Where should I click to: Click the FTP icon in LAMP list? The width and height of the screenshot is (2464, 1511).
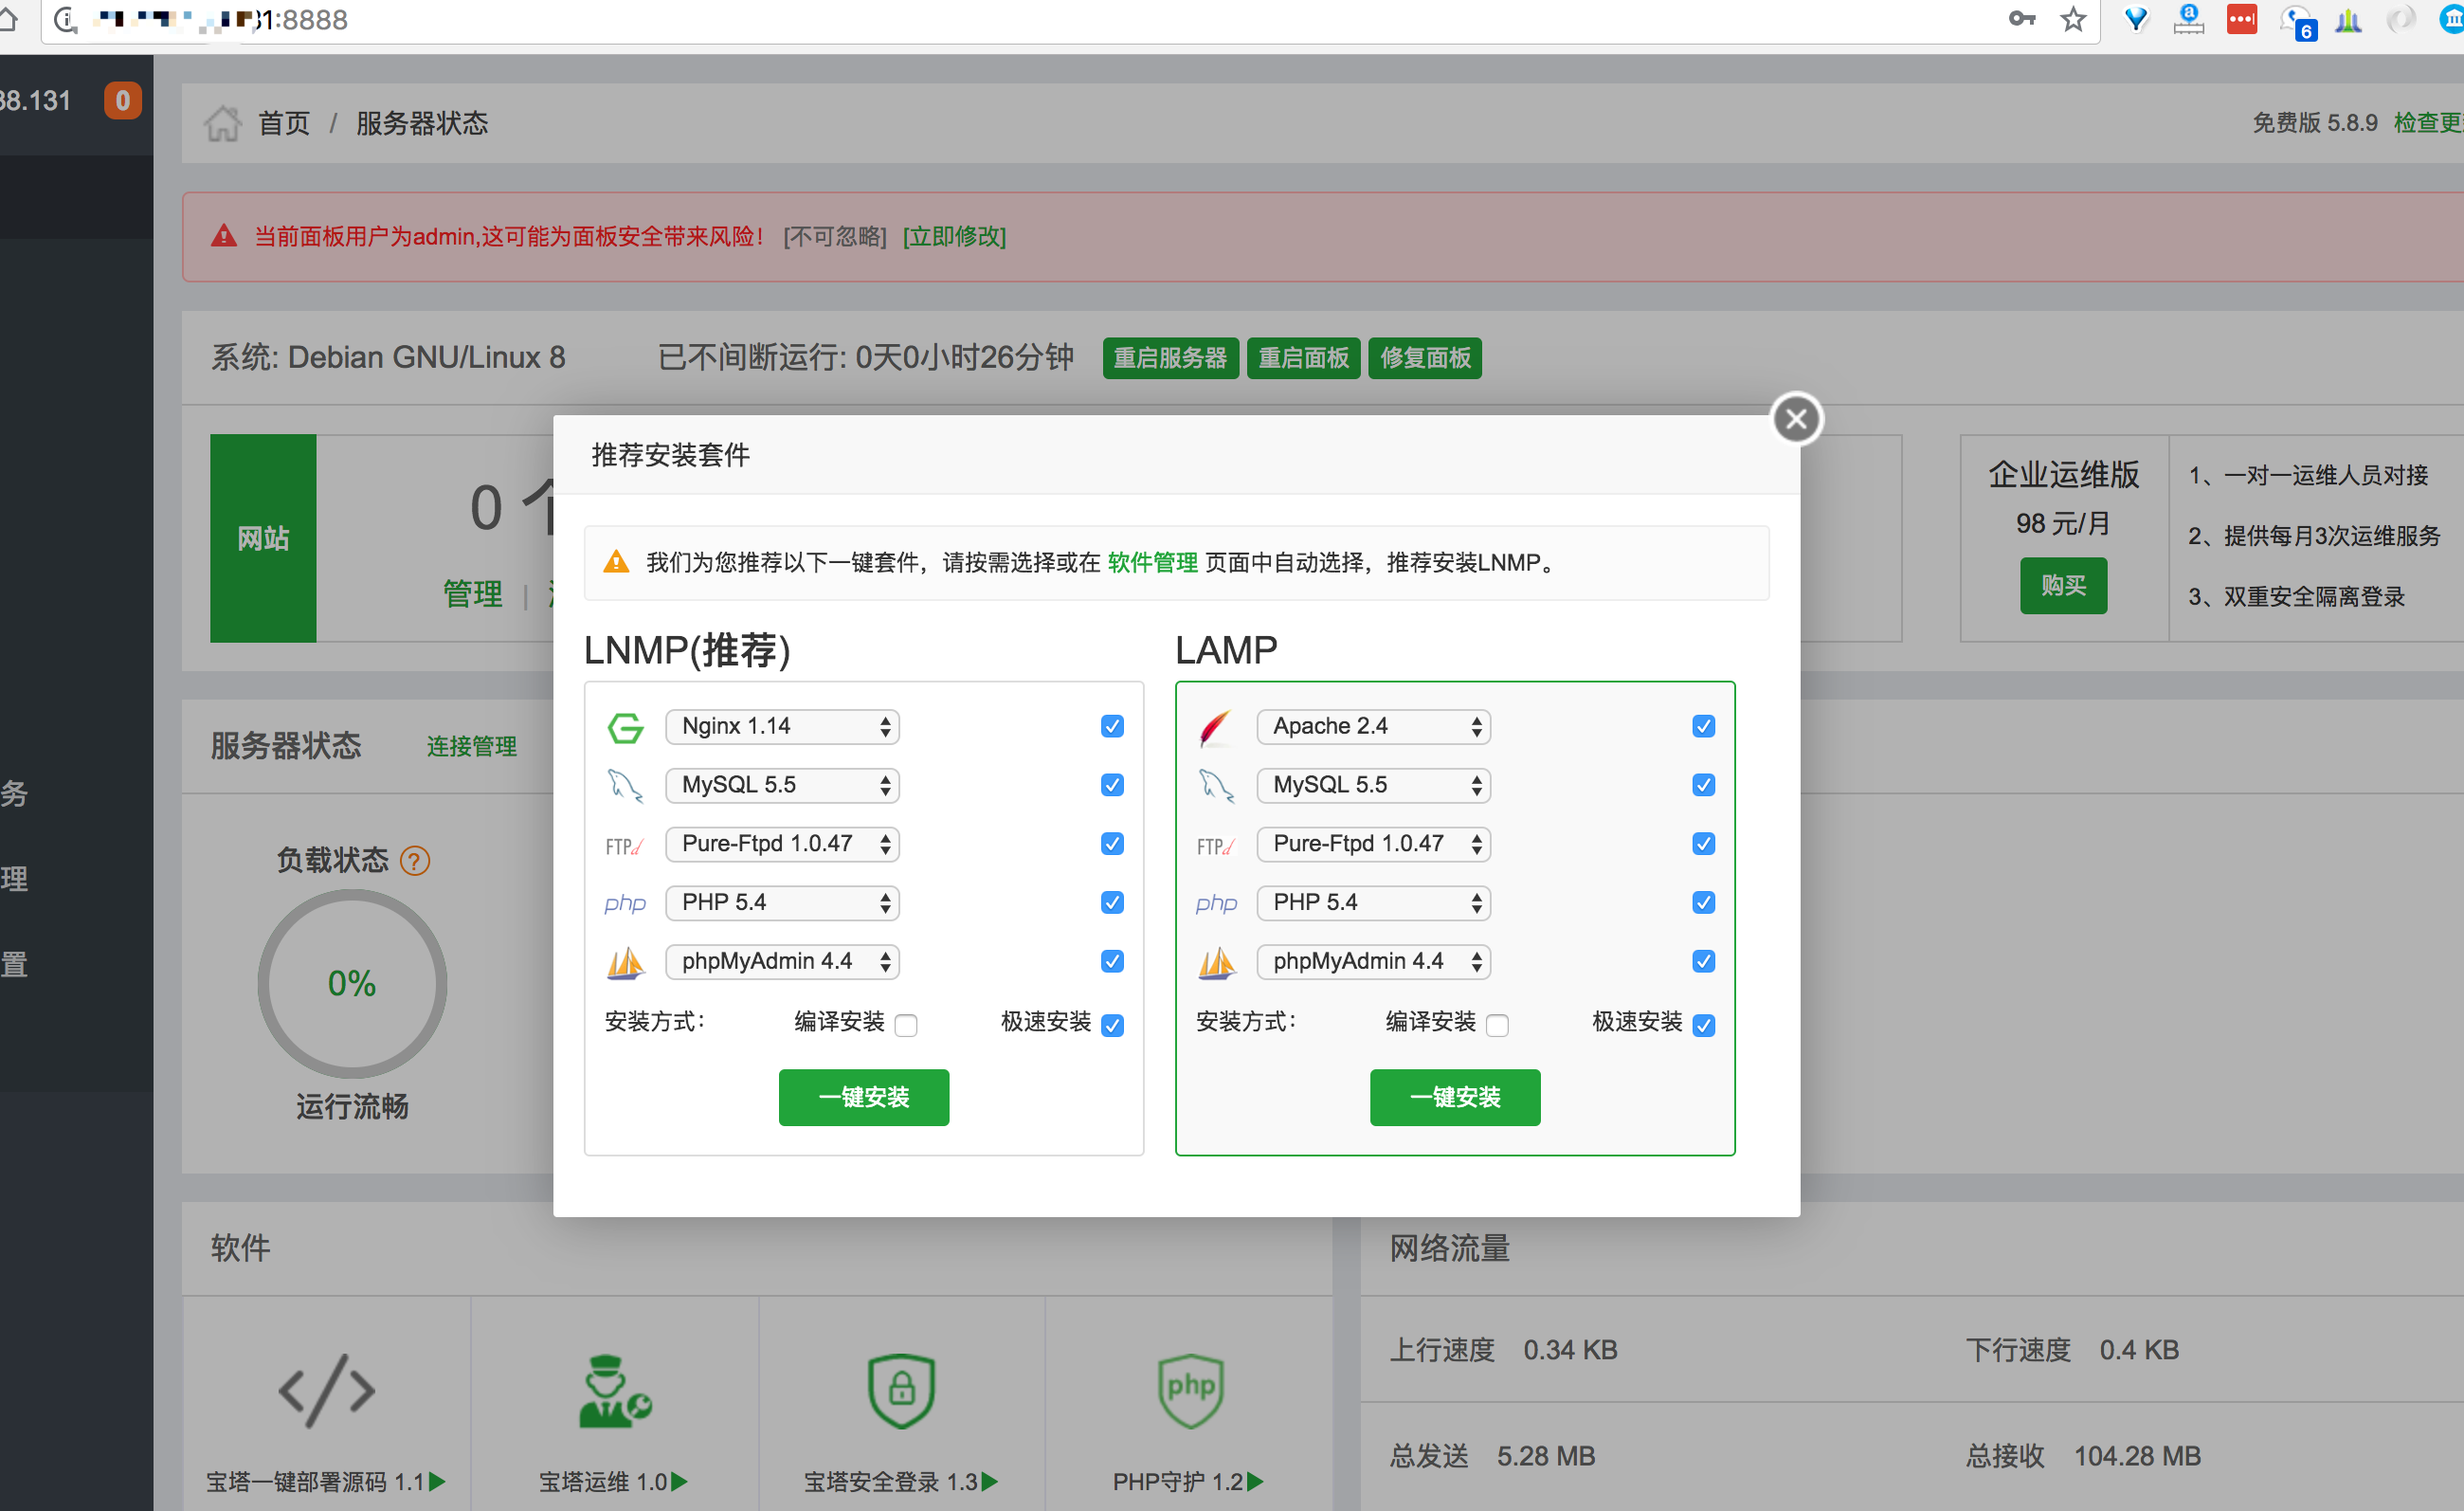1215,846
